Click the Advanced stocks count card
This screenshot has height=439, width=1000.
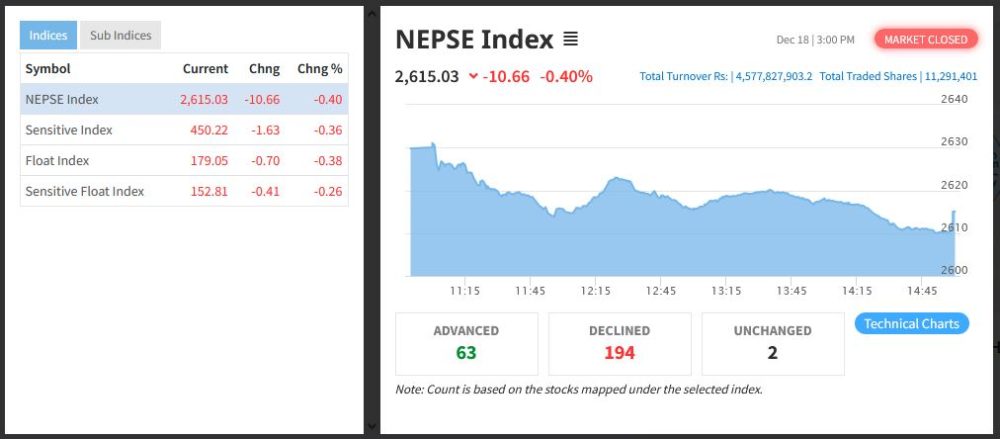[x=466, y=342]
